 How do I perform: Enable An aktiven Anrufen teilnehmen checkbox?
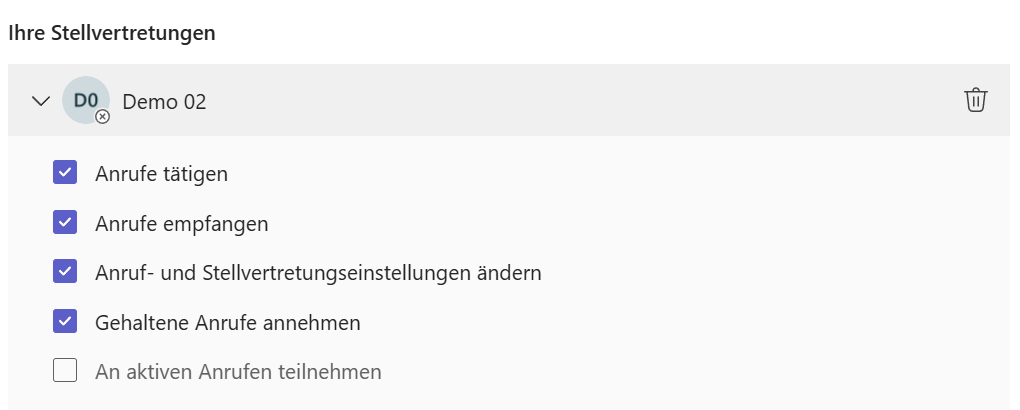tap(65, 371)
